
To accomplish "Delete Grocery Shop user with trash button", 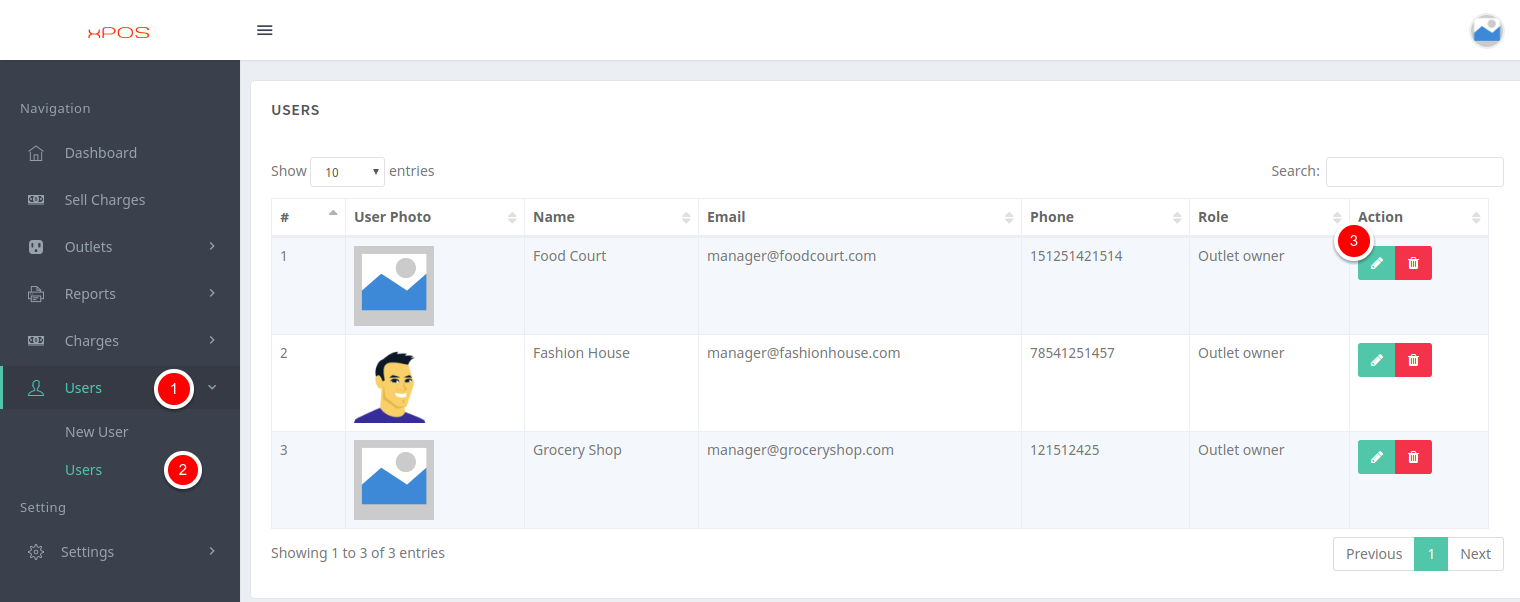I will pos(1413,457).
